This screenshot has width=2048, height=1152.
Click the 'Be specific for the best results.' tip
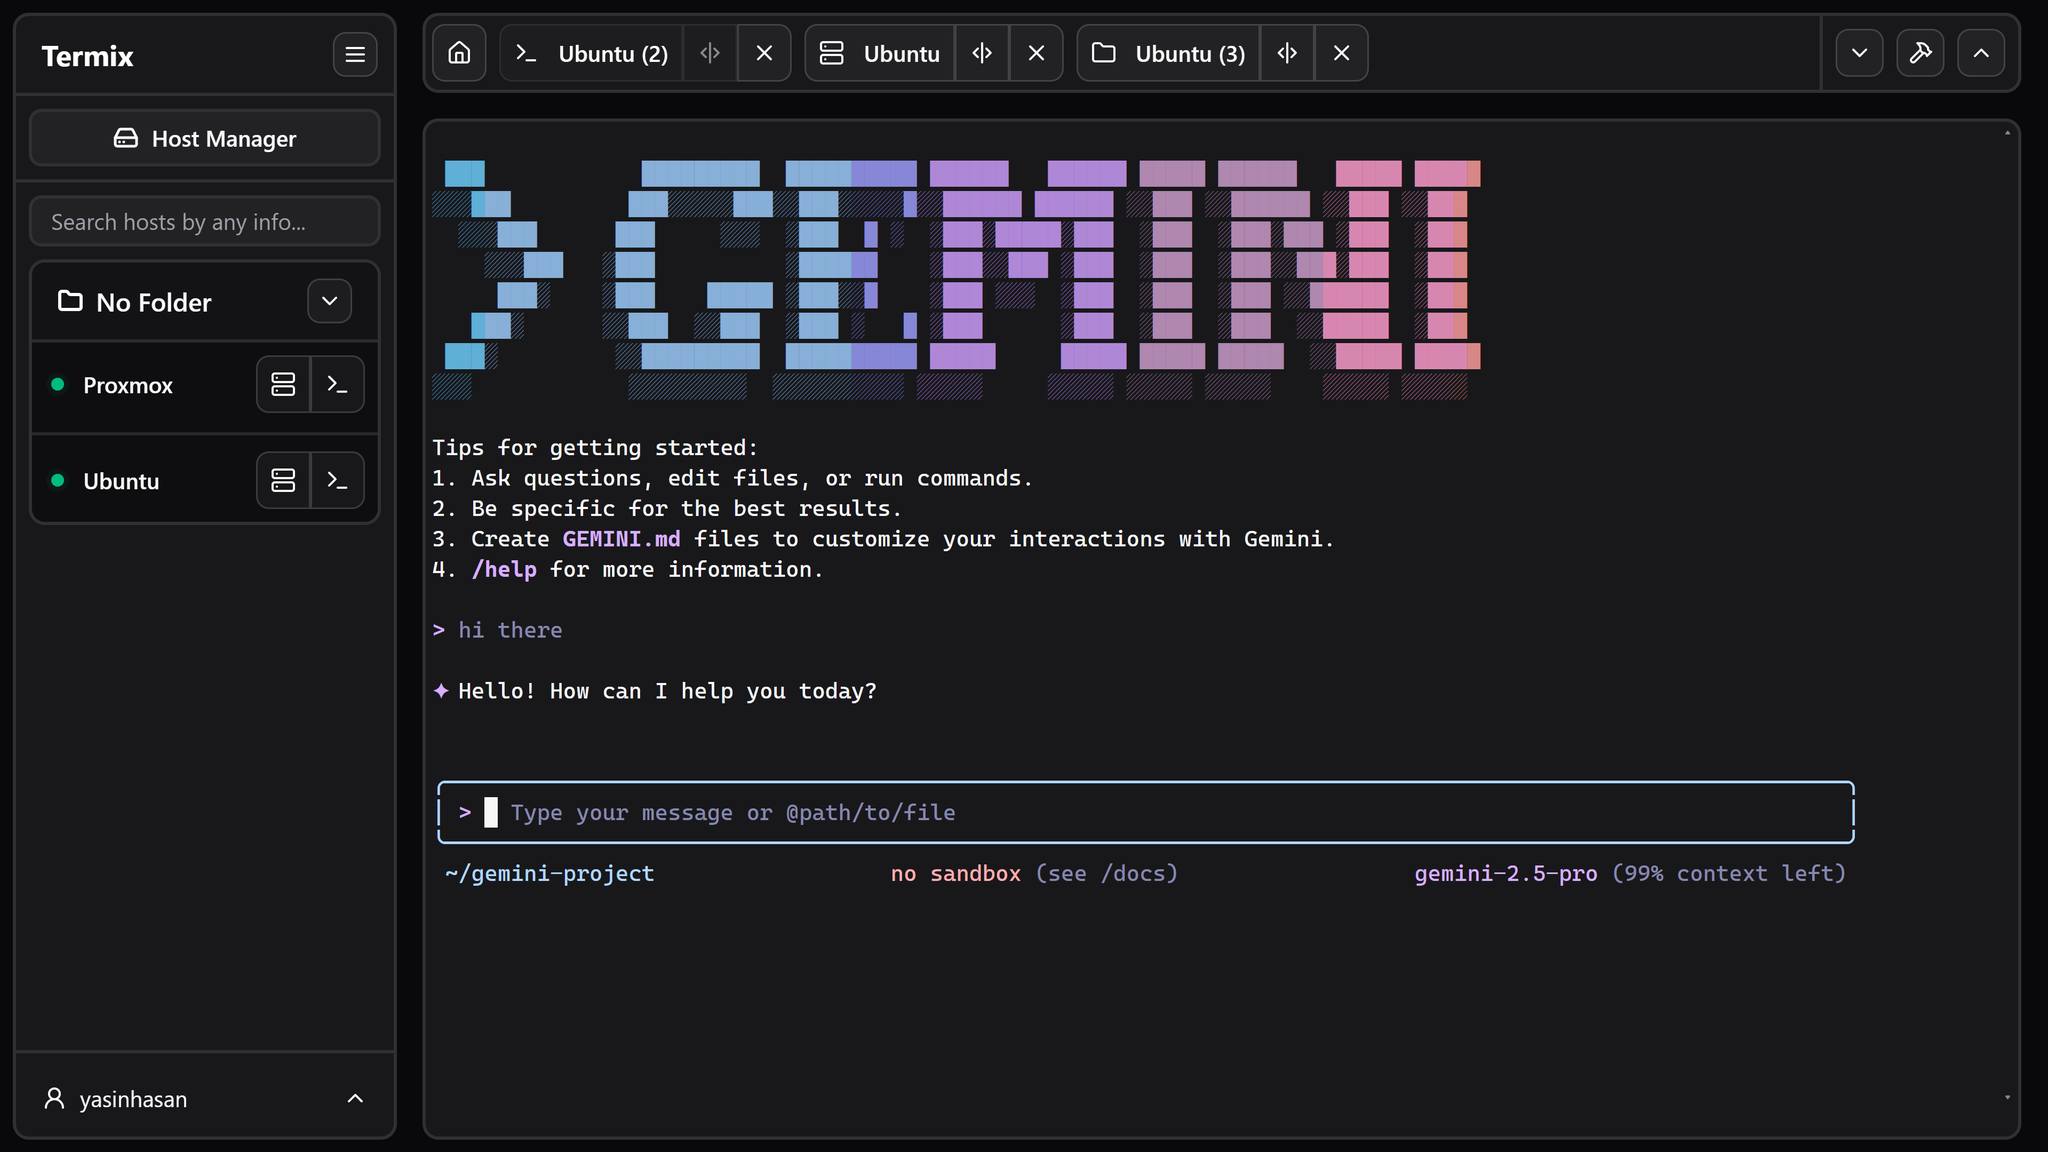(x=686, y=509)
